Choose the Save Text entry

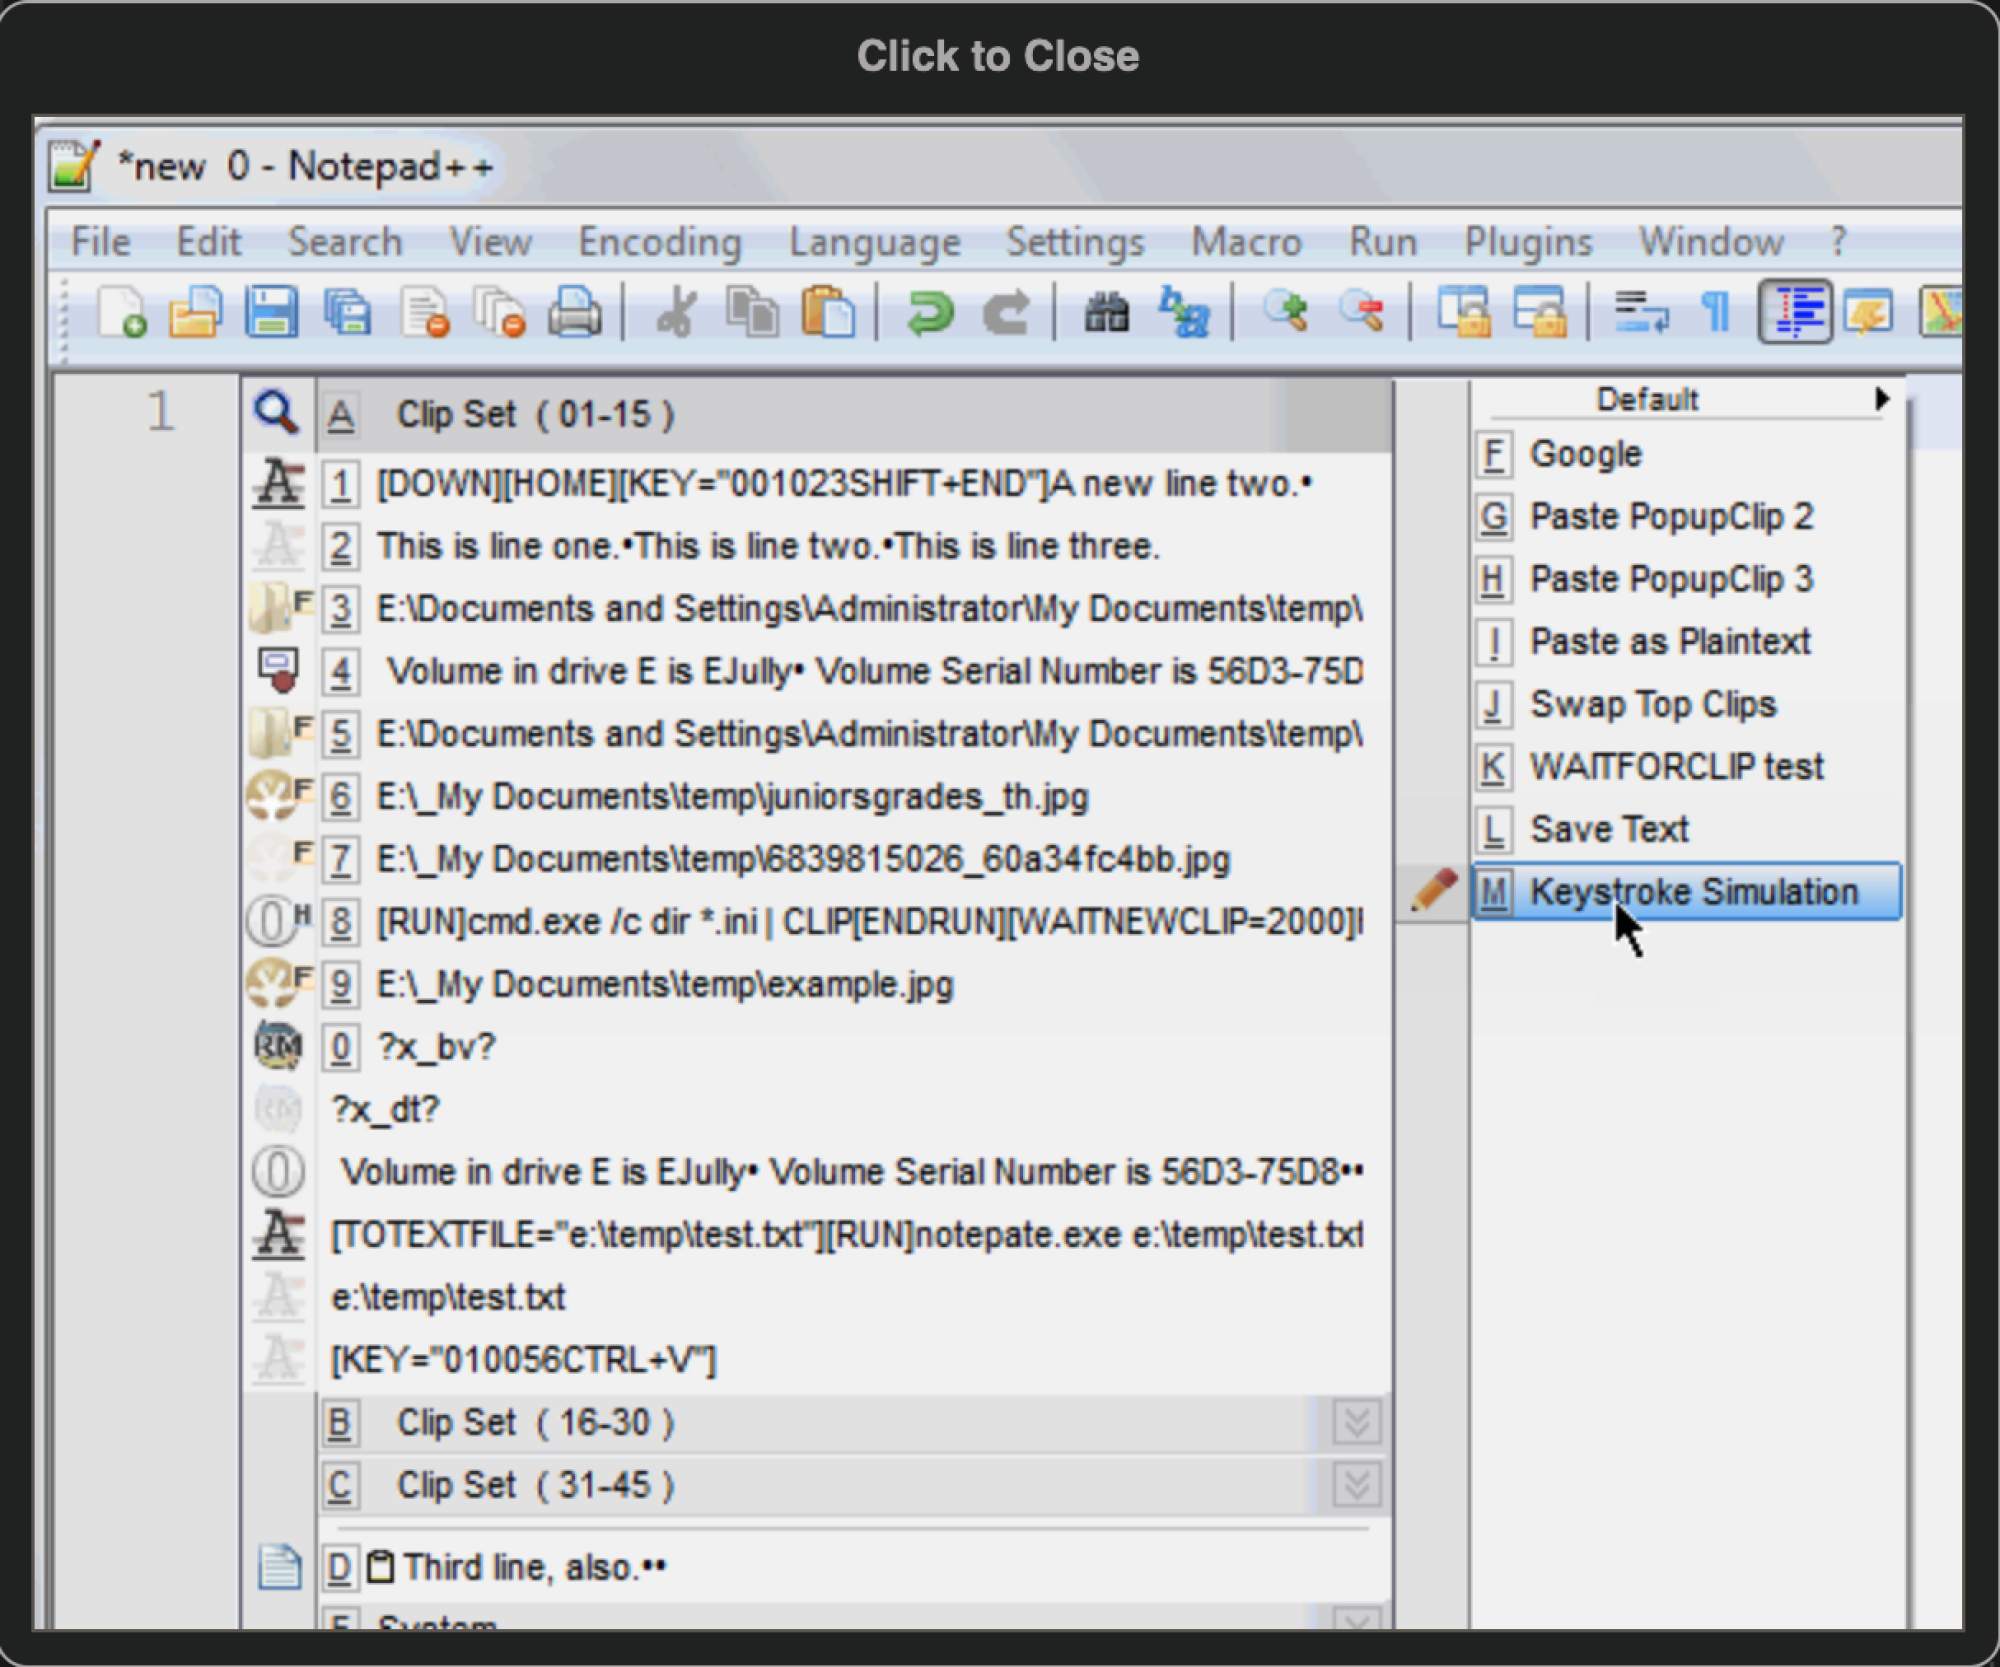[x=1687, y=828]
